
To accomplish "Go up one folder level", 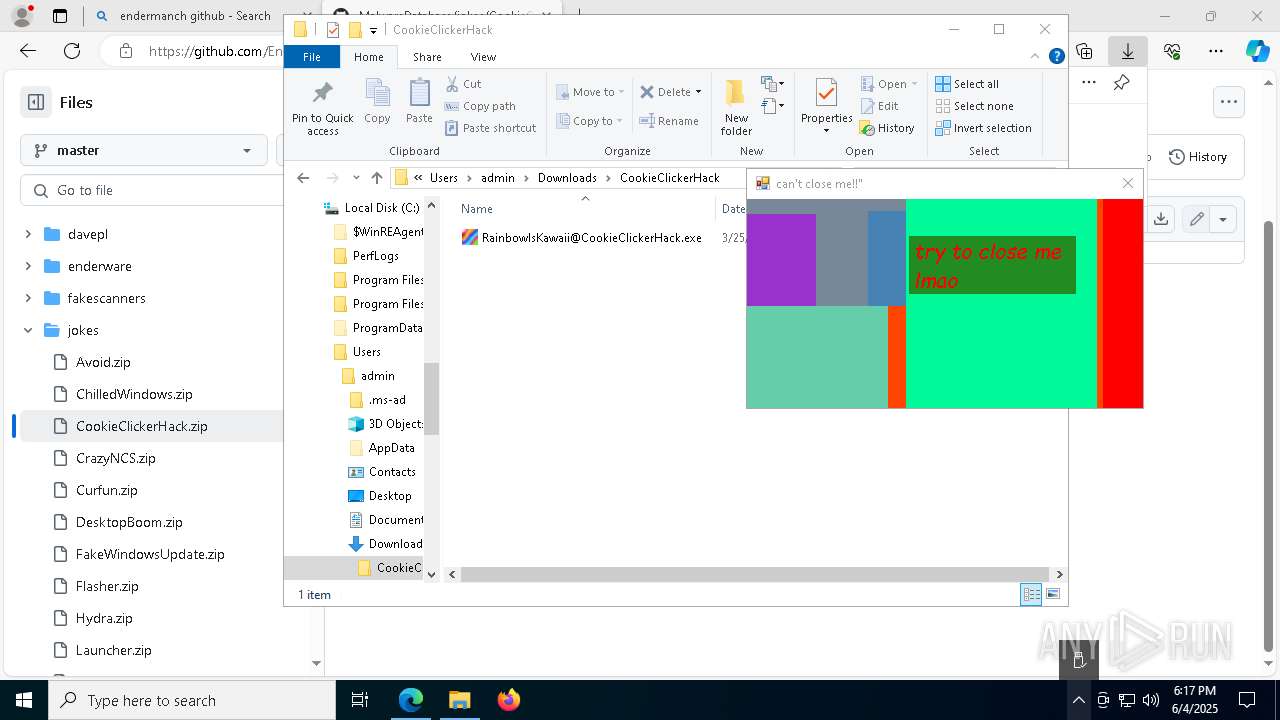I will click(x=376, y=178).
